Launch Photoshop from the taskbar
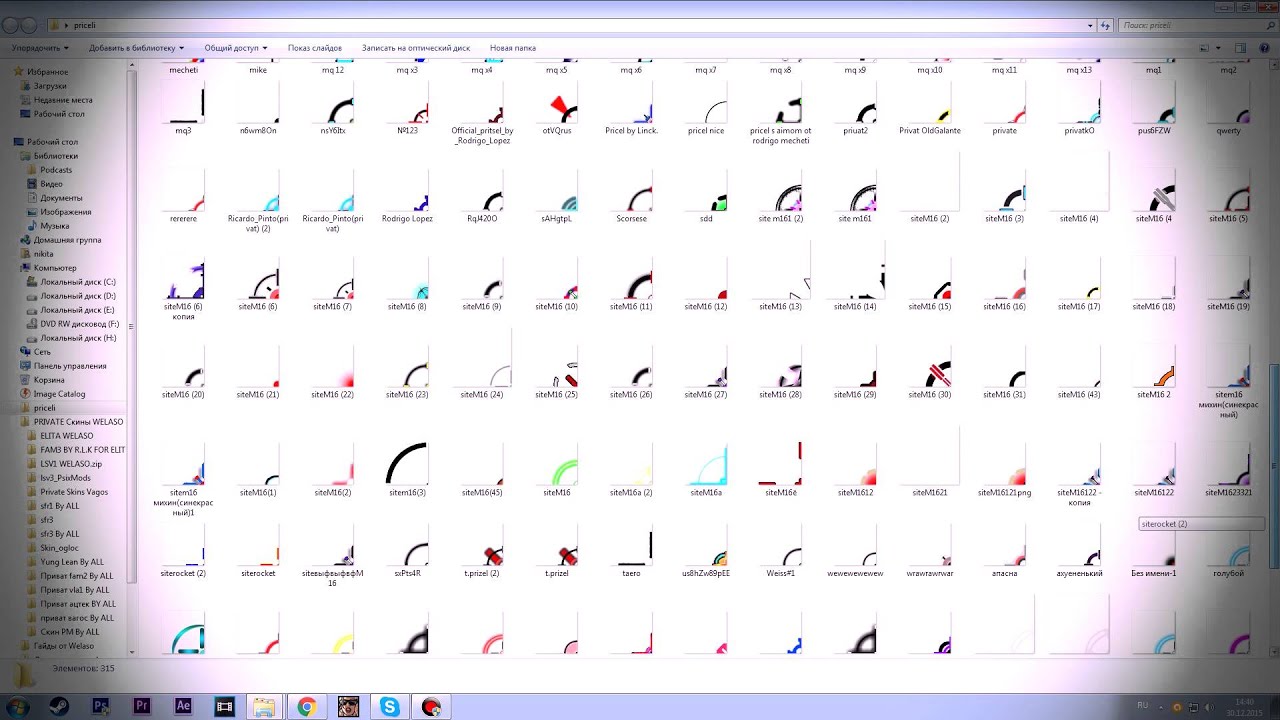The width and height of the screenshot is (1280, 720). coord(100,706)
